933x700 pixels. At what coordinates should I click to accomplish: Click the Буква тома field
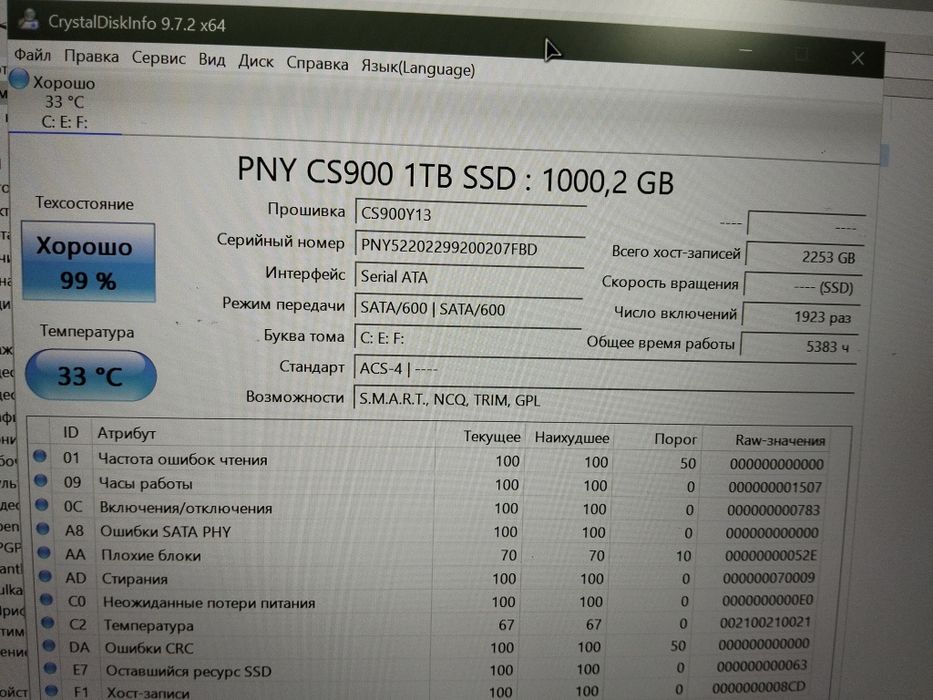click(467, 339)
